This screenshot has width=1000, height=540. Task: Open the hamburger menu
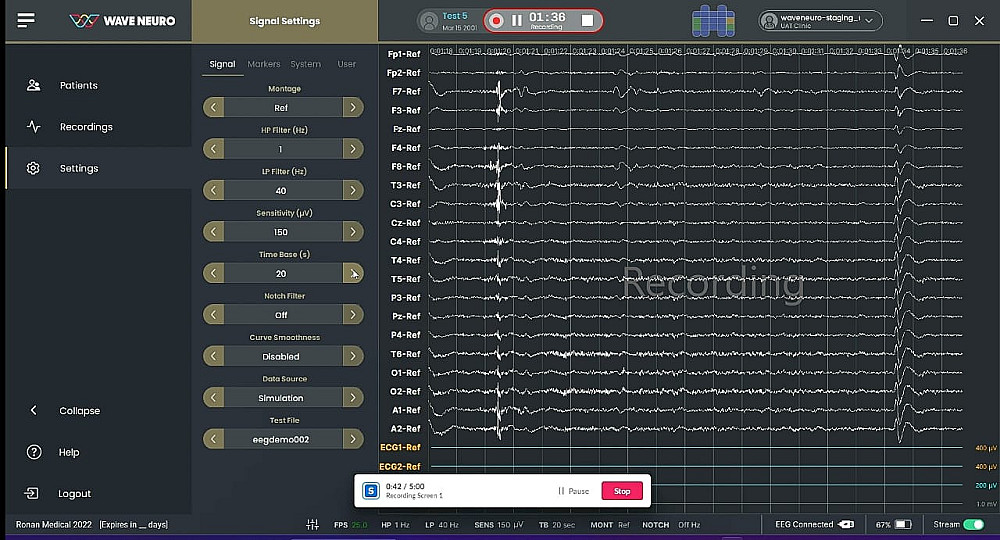(x=26, y=20)
